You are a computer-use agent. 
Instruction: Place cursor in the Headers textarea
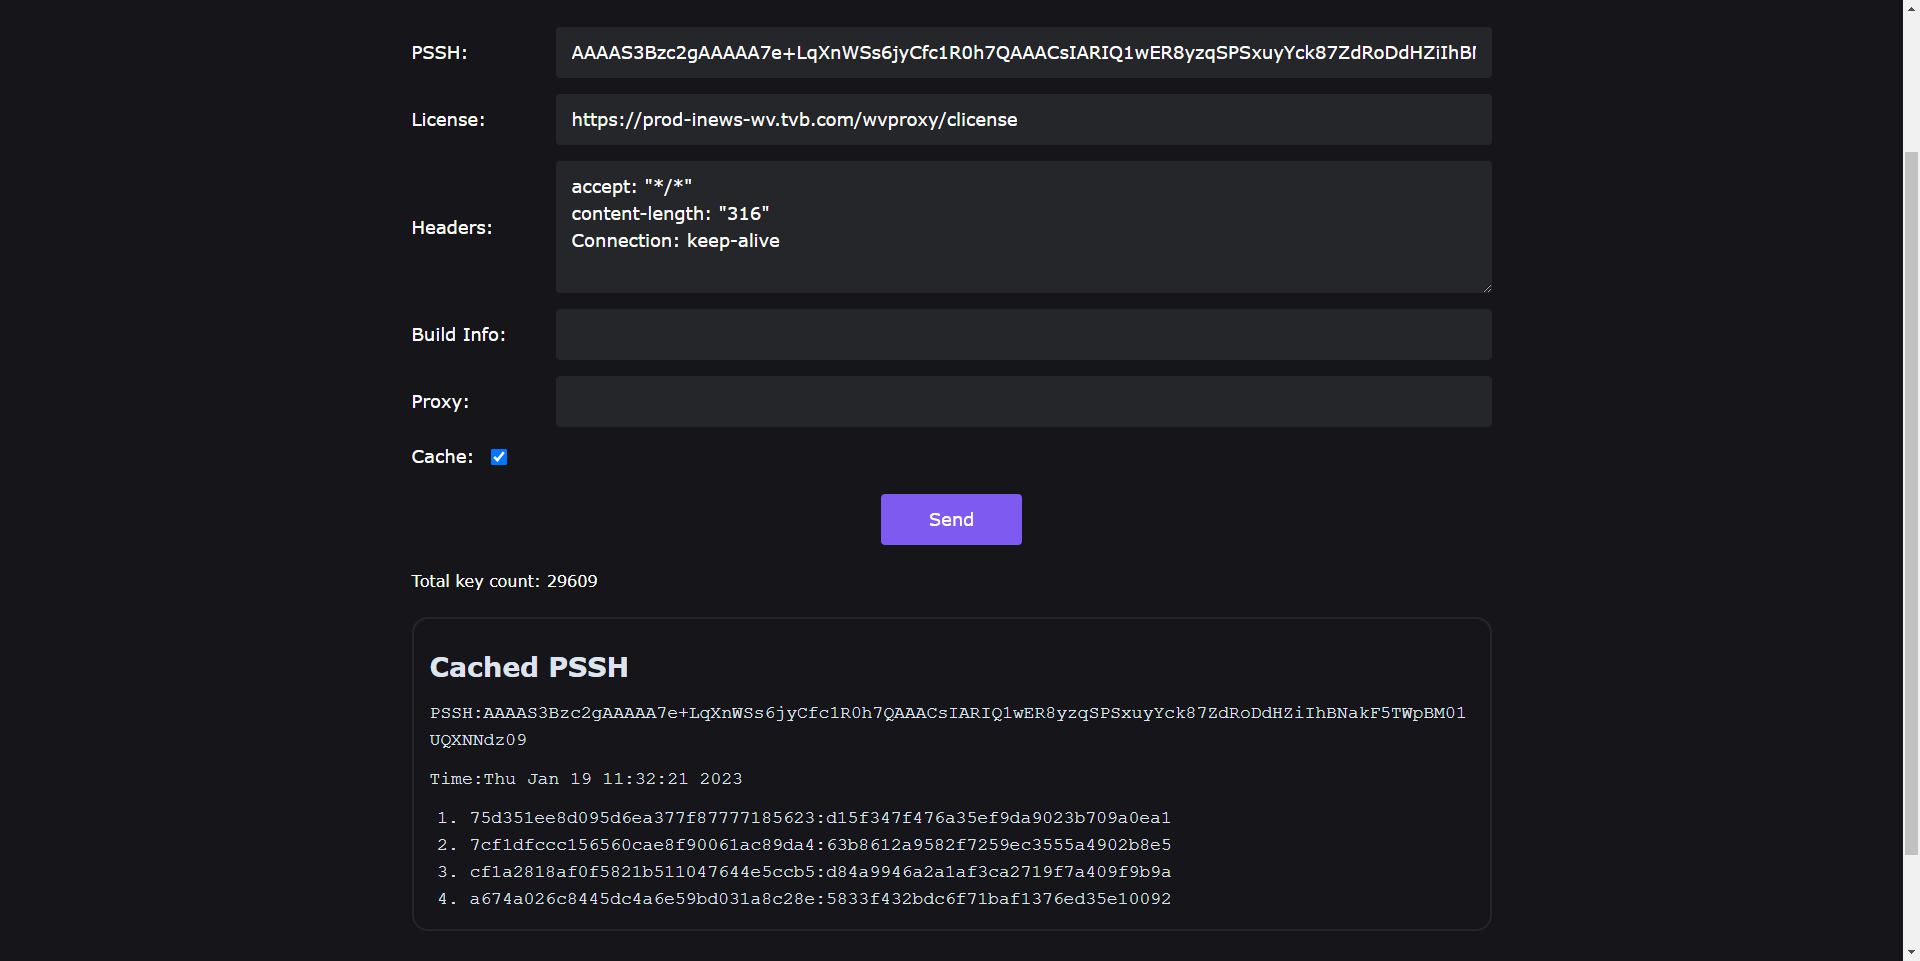pyautogui.click(x=1022, y=227)
